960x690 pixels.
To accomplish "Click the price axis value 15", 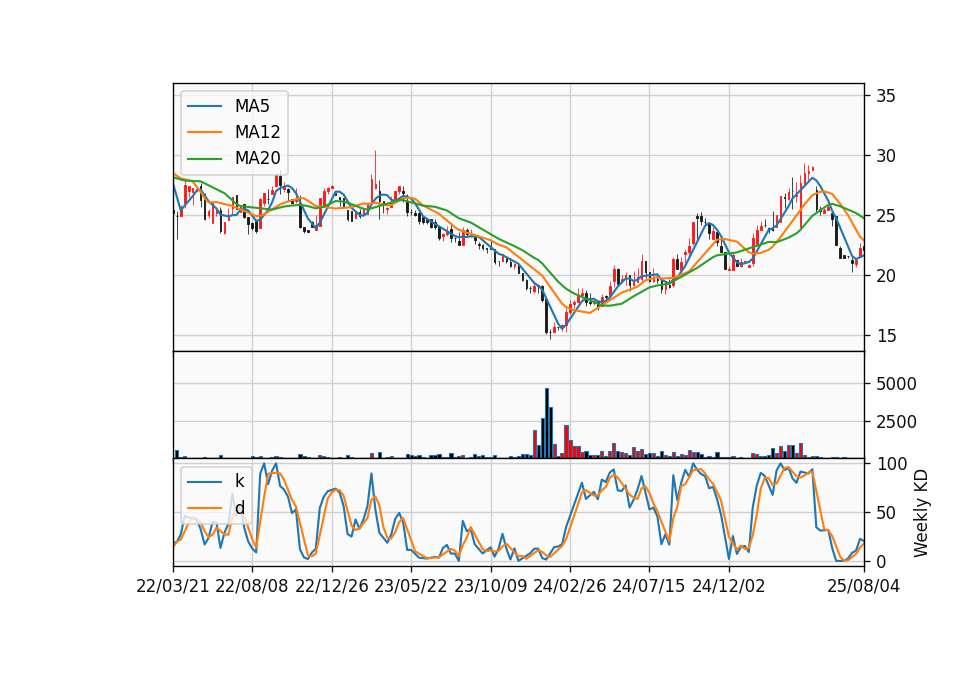I will (x=886, y=336).
